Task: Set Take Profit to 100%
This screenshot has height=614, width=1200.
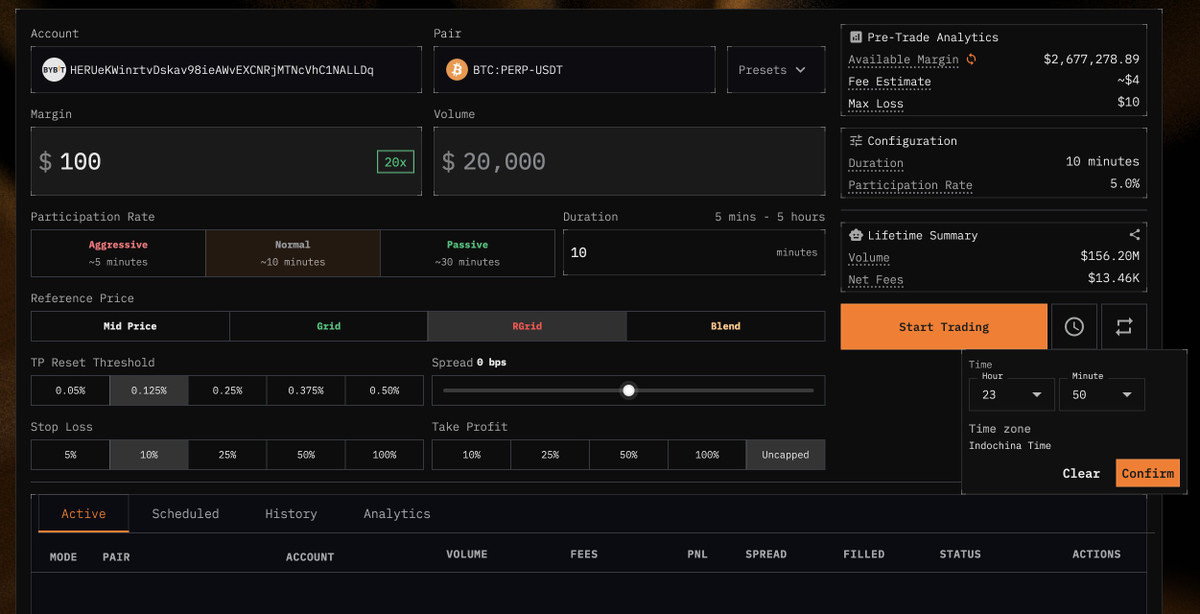Action: pyautogui.click(x=707, y=454)
